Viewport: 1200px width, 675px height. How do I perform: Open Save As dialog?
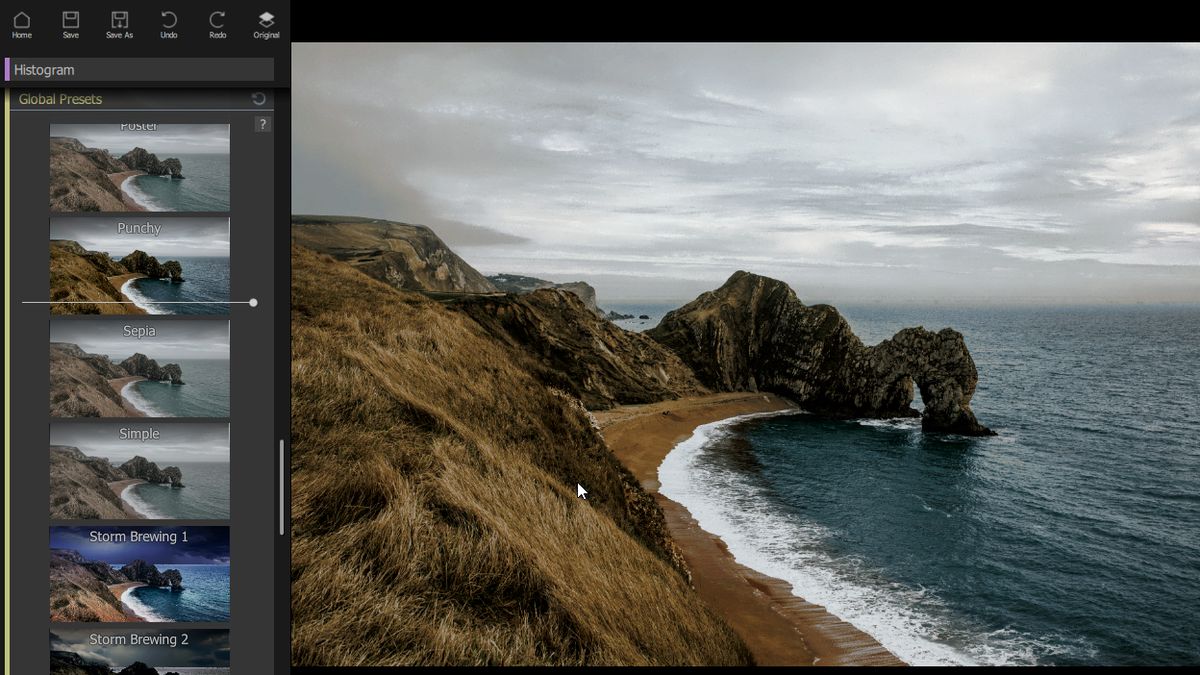[x=119, y=25]
